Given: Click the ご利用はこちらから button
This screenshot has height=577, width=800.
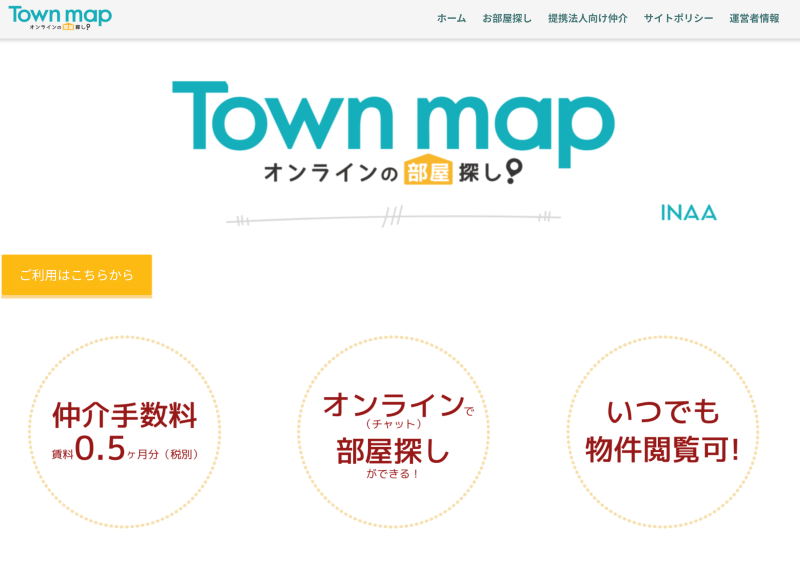Looking at the screenshot, I should pyautogui.click(x=77, y=275).
